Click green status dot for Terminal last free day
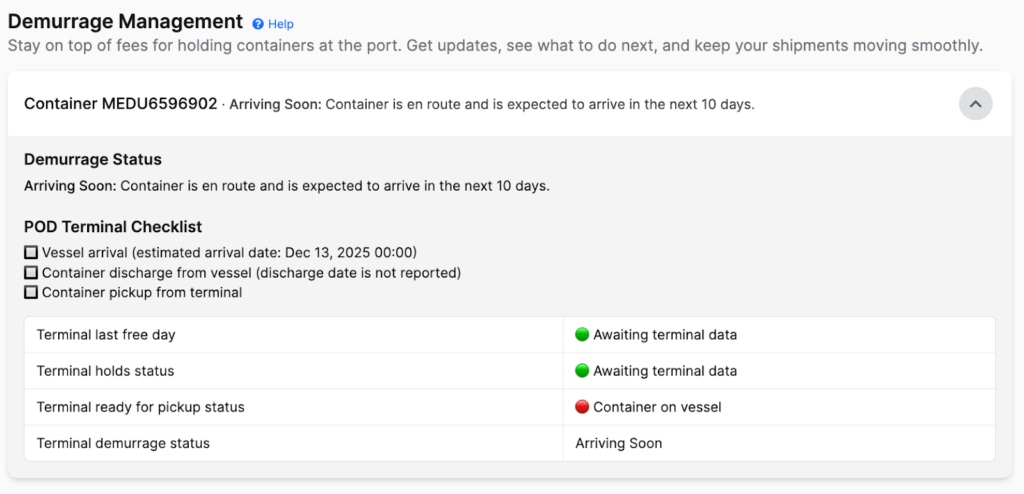Viewport: 1024px width, 494px height. (582, 335)
